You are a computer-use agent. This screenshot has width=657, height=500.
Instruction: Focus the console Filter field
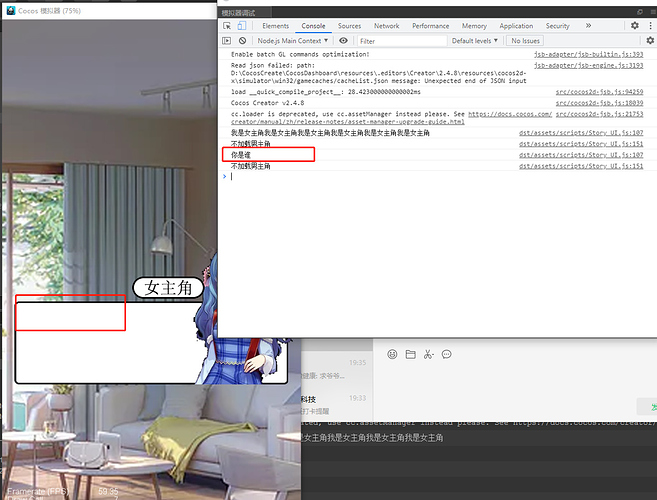point(402,41)
